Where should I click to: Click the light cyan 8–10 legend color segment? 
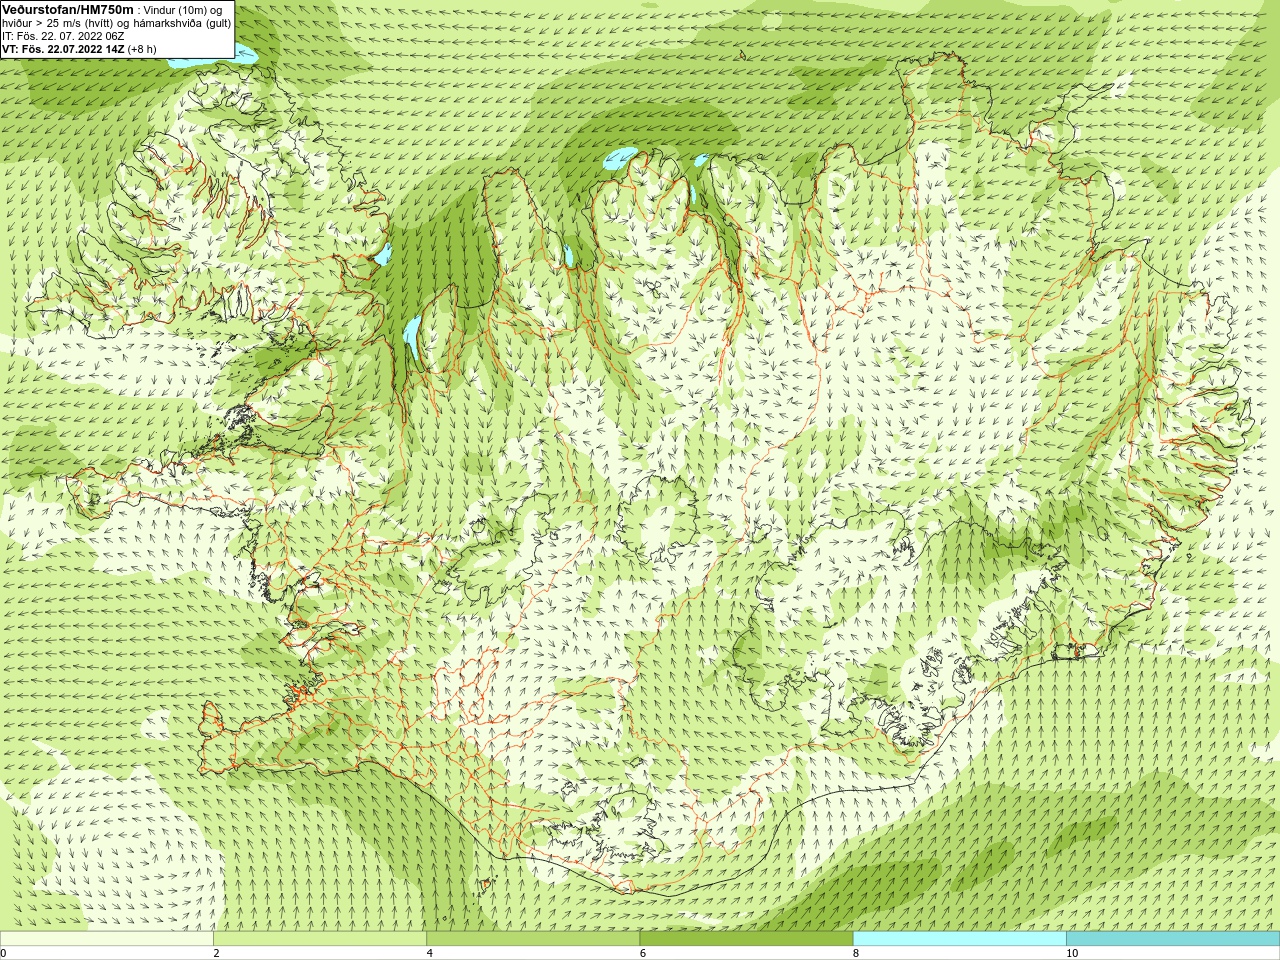959,939
